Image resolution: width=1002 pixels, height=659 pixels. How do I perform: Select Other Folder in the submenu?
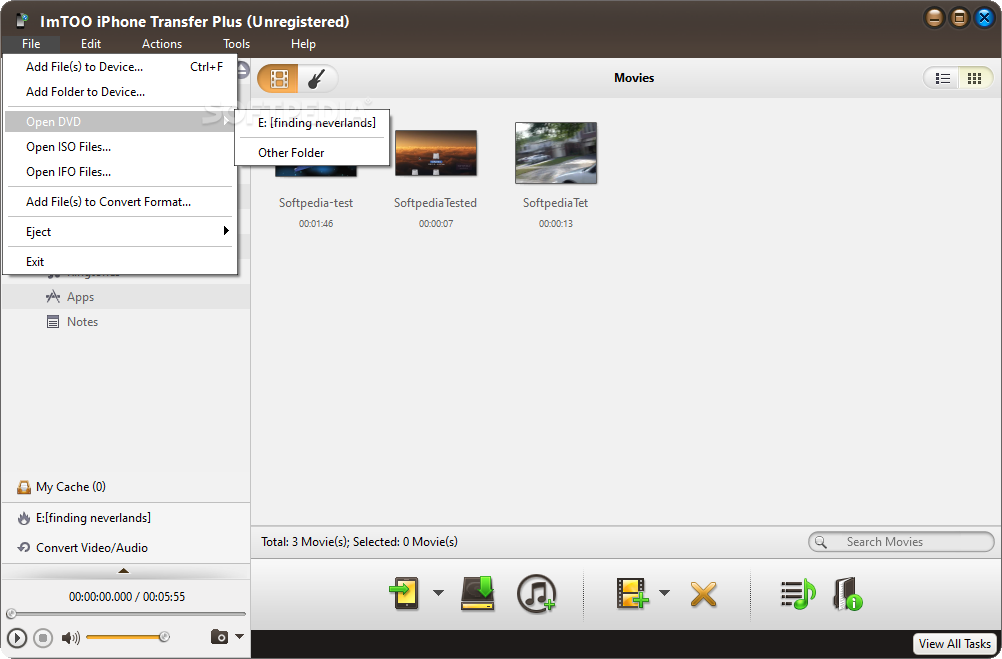(312, 153)
